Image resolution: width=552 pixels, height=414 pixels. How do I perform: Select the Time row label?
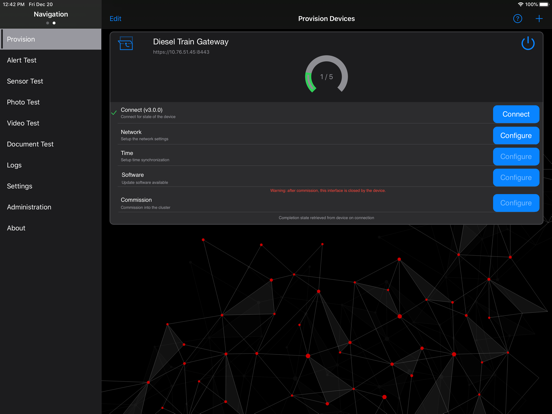[x=127, y=153]
